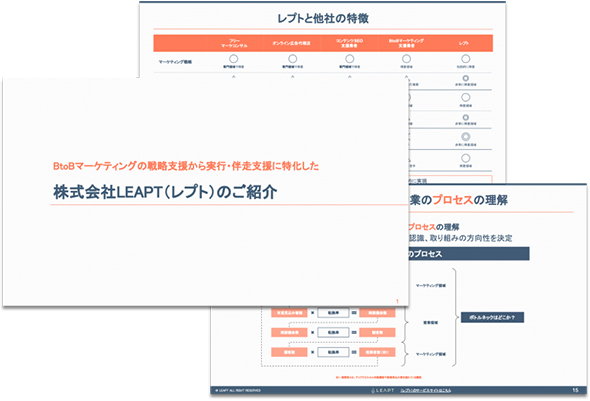
Task: Click the レプトと他社の特徴 slide title
Action: [x=323, y=18]
